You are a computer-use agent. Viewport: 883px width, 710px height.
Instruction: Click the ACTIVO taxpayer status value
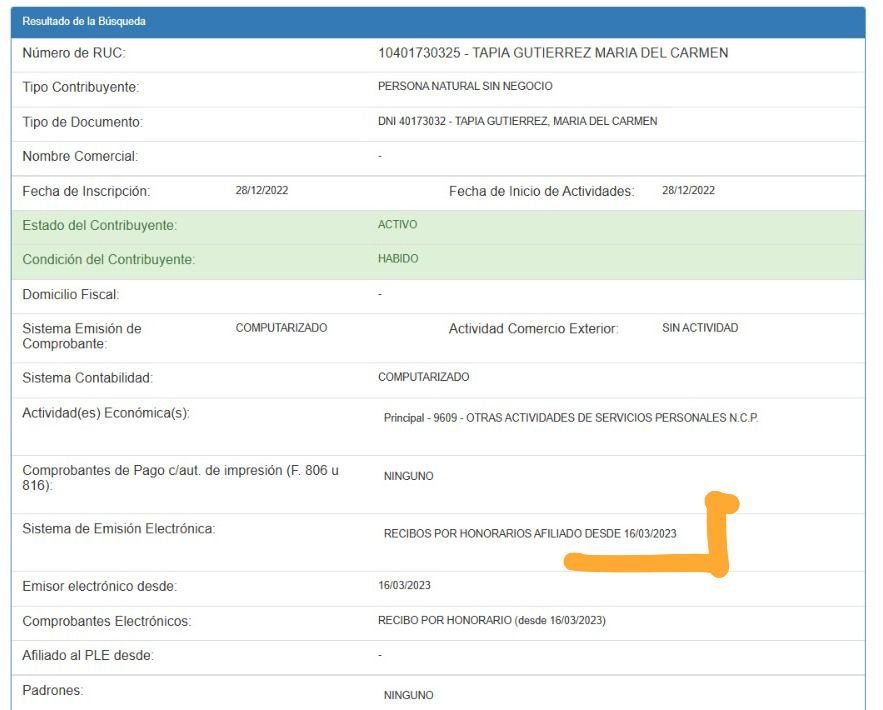(x=397, y=225)
